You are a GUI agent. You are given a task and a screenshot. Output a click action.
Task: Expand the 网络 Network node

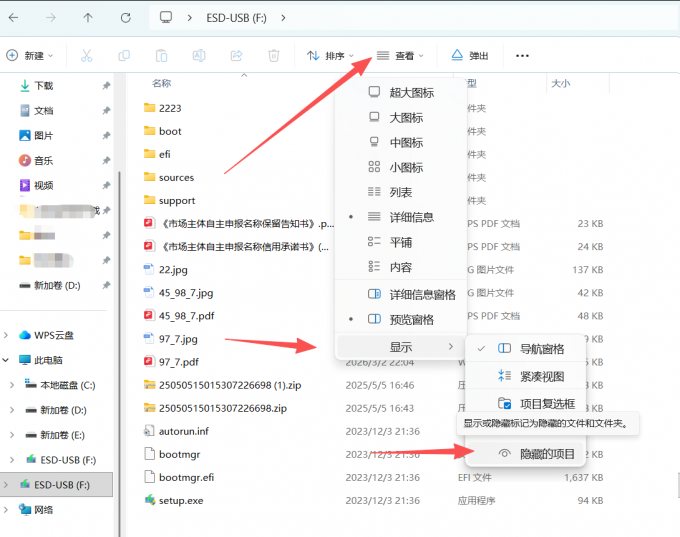click(x=6, y=510)
